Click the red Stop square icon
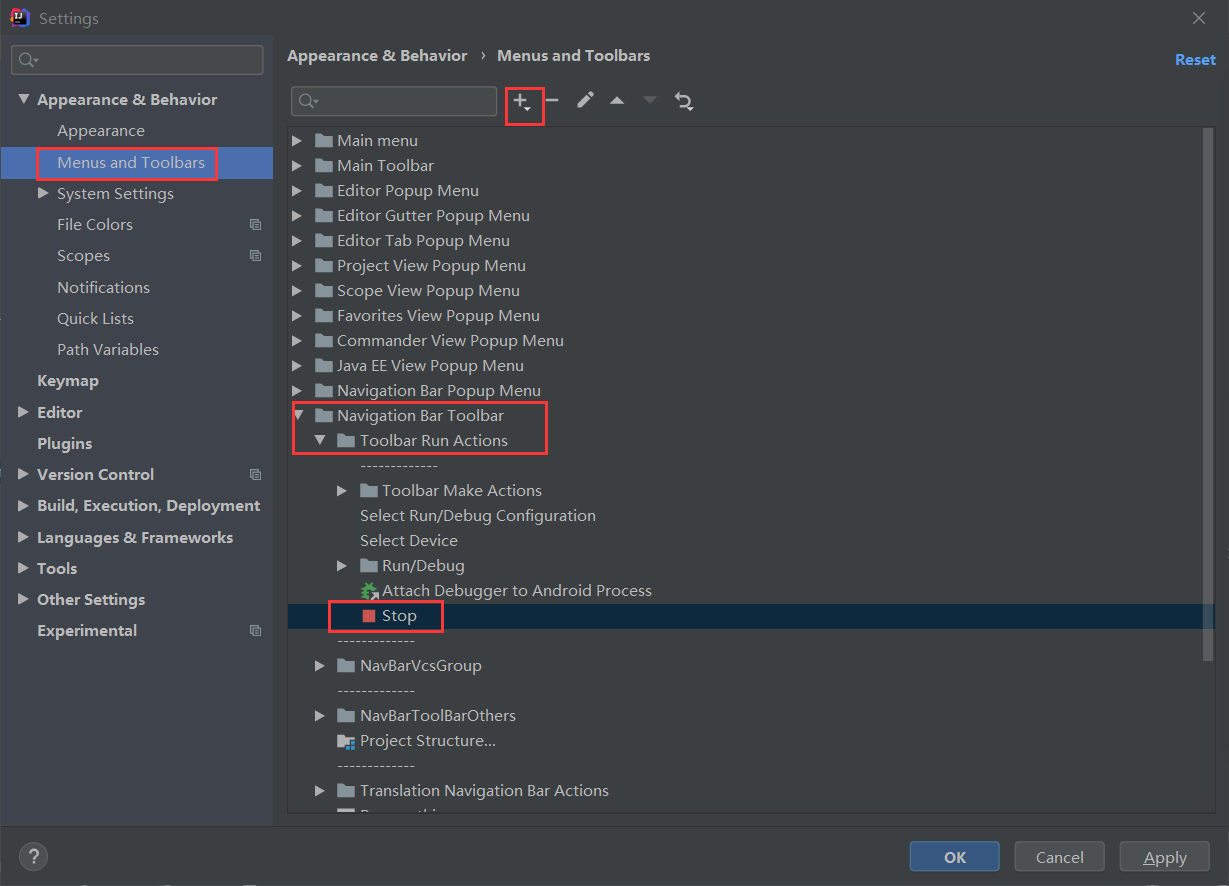Viewport: 1229px width, 886px height. coord(369,616)
